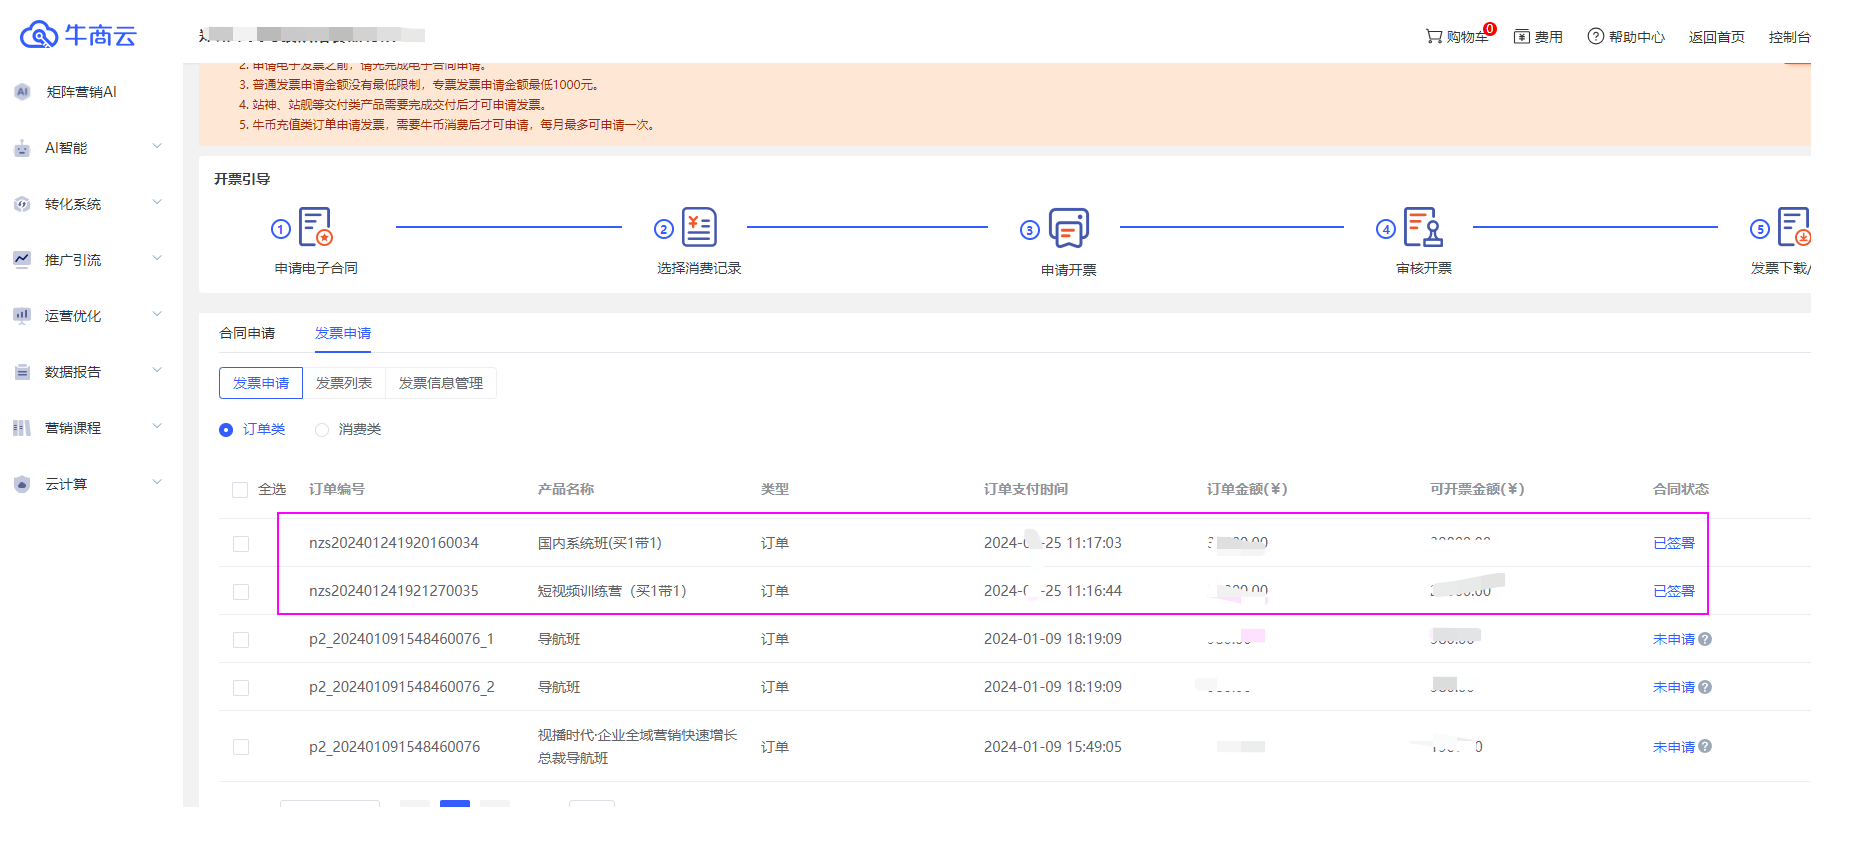Tick checkbox for order nzs202401241921270035
This screenshot has width=1858, height=841.
[241, 592]
